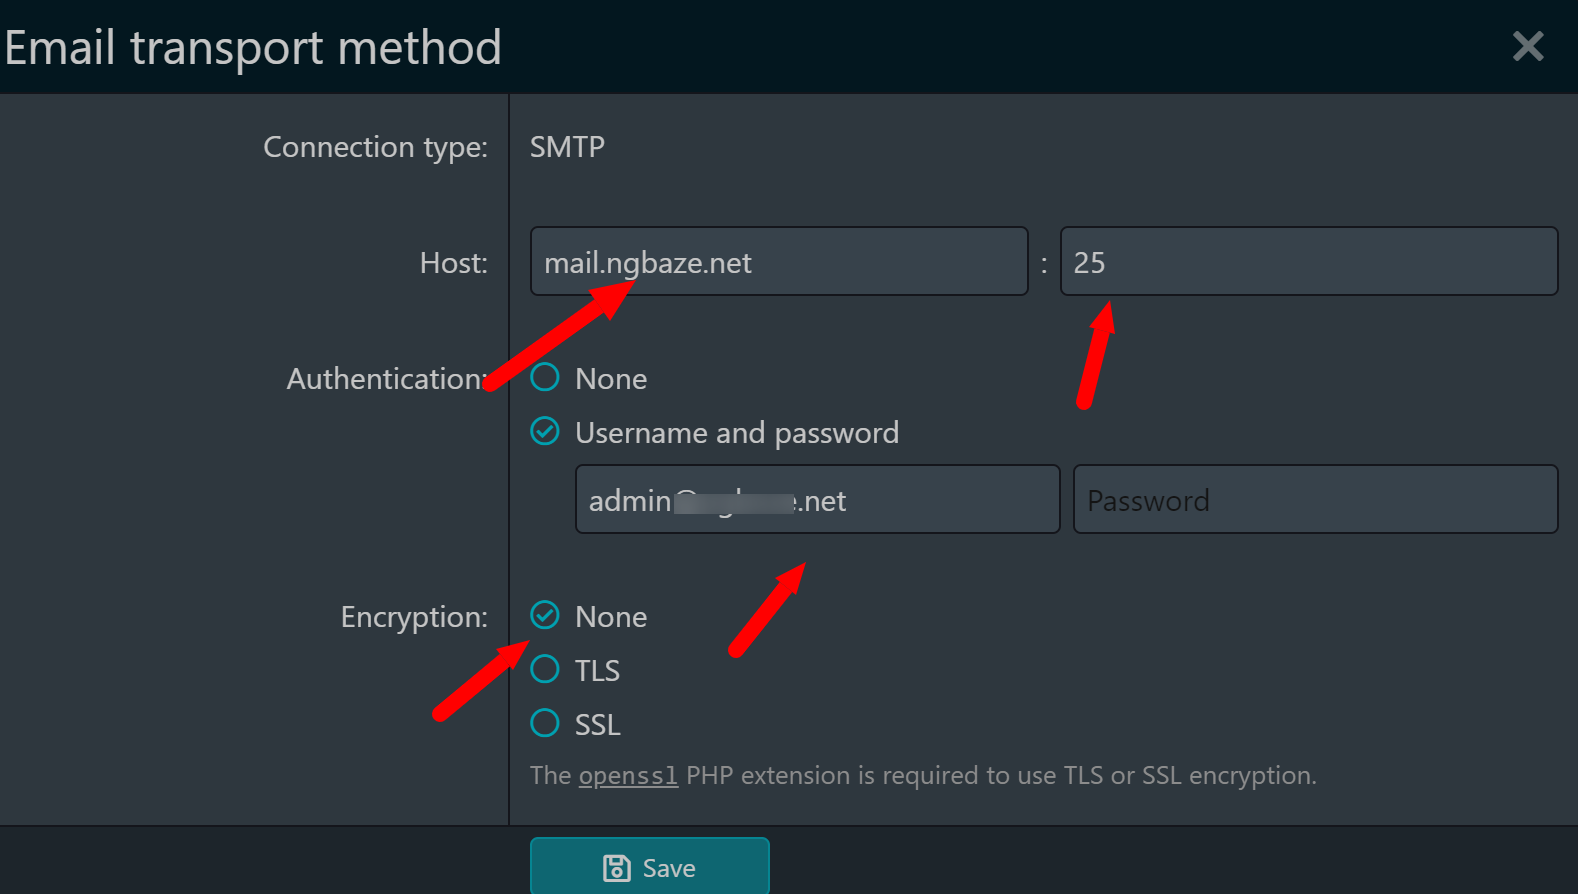Click the Password input field
This screenshot has height=894, width=1578.
(x=1315, y=500)
